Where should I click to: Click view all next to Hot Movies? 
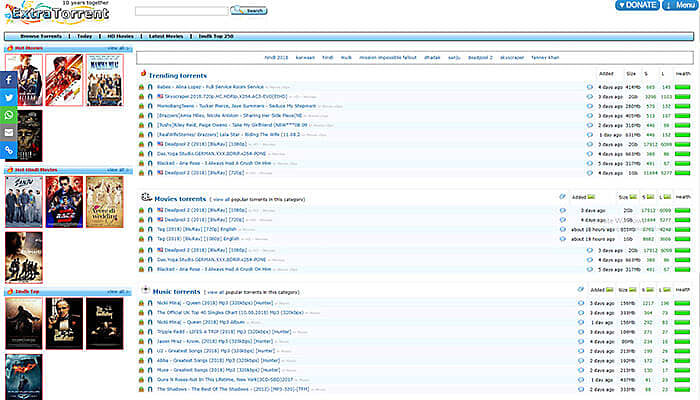coord(118,48)
